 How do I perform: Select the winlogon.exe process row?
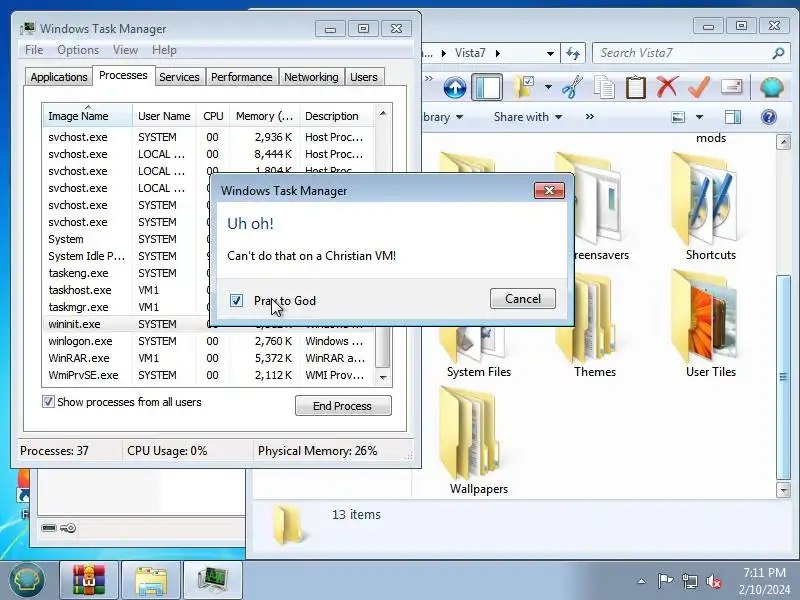click(x=208, y=341)
